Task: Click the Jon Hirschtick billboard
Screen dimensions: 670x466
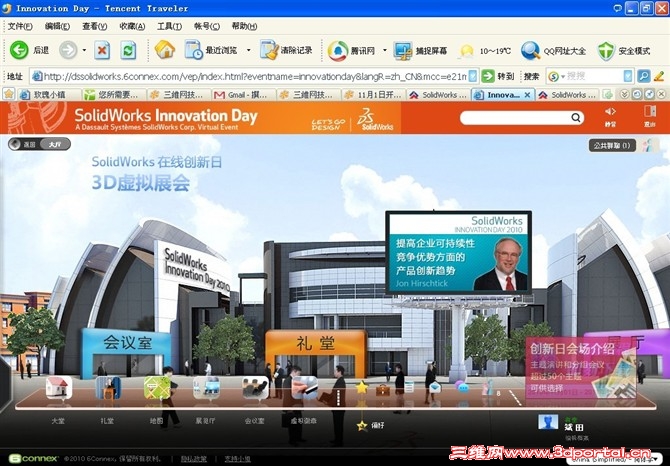Action: [x=459, y=252]
